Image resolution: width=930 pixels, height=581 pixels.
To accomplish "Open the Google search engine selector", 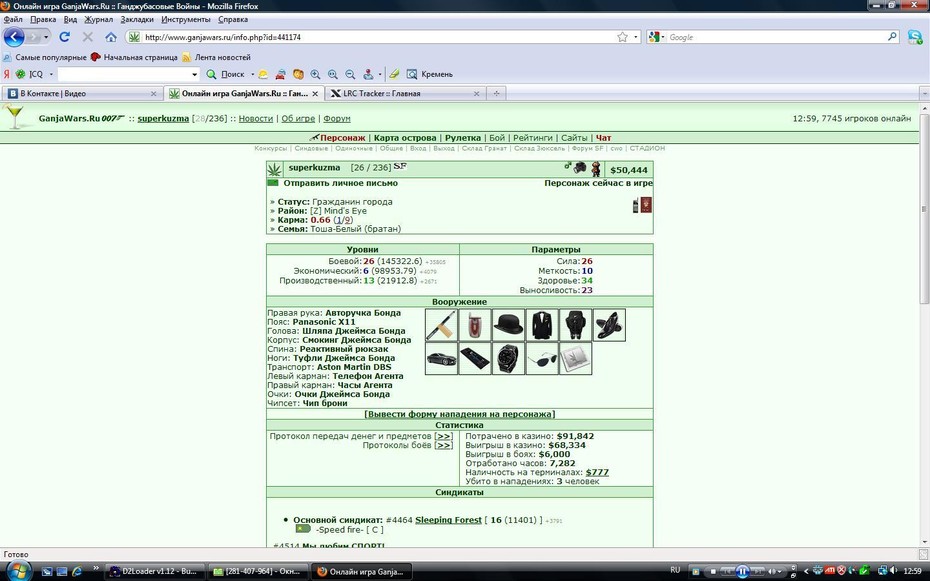I will pos(657,37).
